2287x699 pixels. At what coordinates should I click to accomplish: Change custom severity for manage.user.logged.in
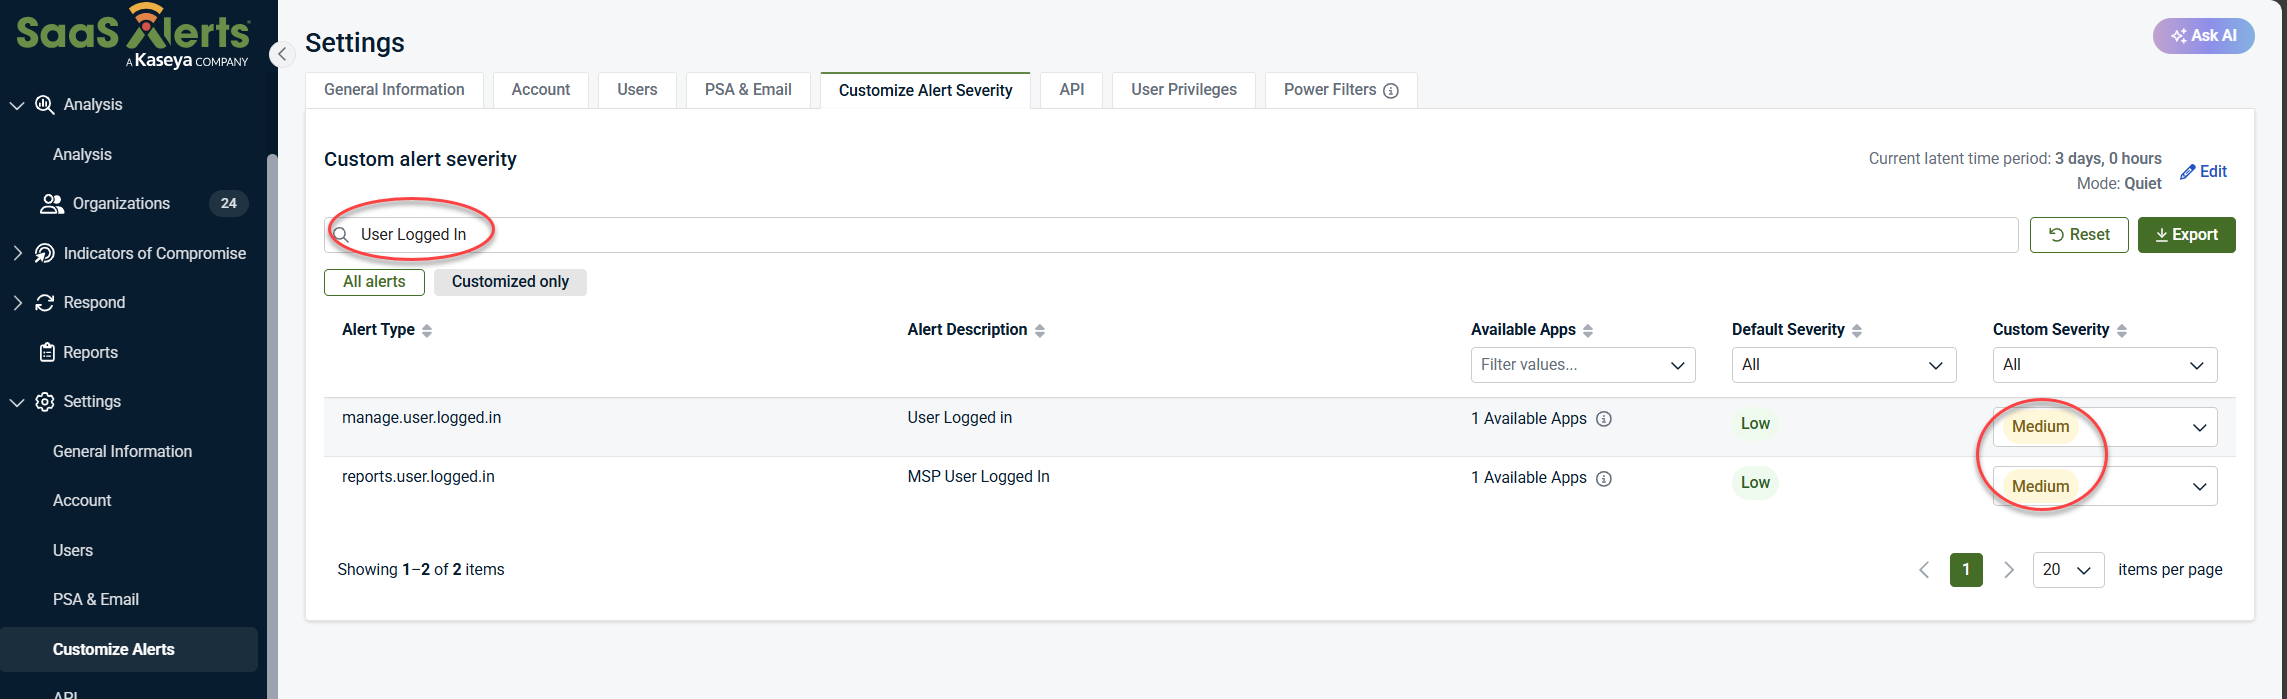(2104, 427)
